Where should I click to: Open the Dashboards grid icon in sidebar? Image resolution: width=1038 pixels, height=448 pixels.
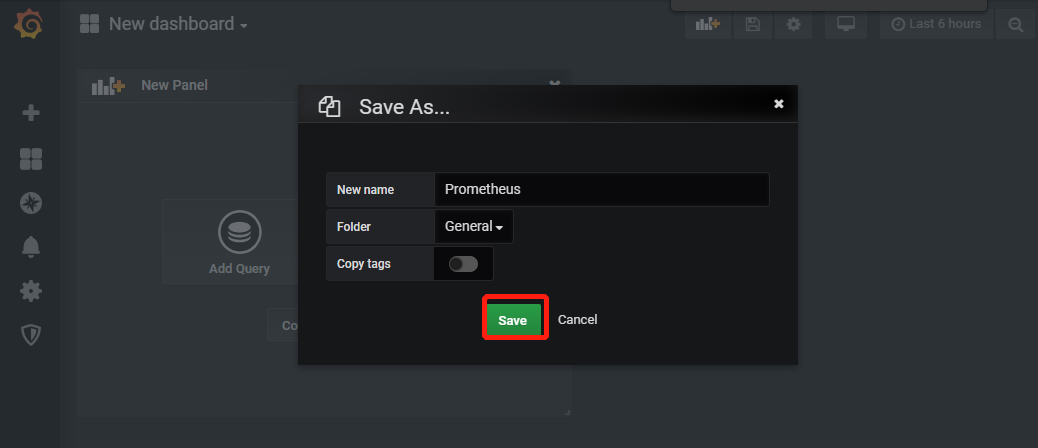click(x=31, y=159)
